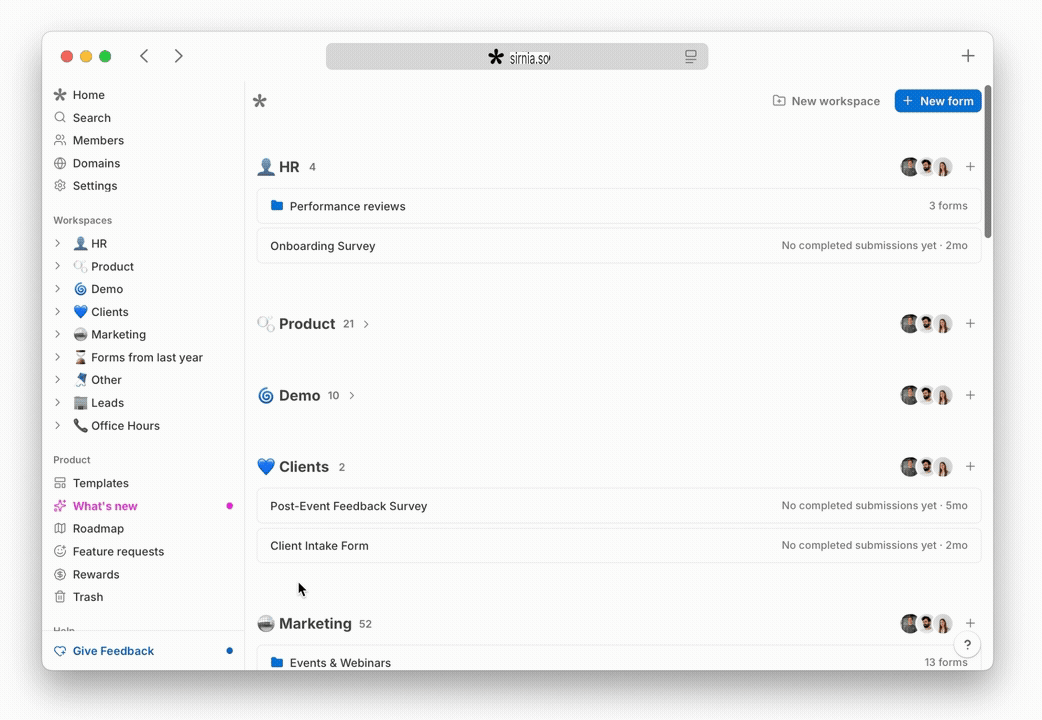The width and height of the screenshot is (1042, 720).
Task: Click the Rewards dollar icon
Action: pos(60,574)
